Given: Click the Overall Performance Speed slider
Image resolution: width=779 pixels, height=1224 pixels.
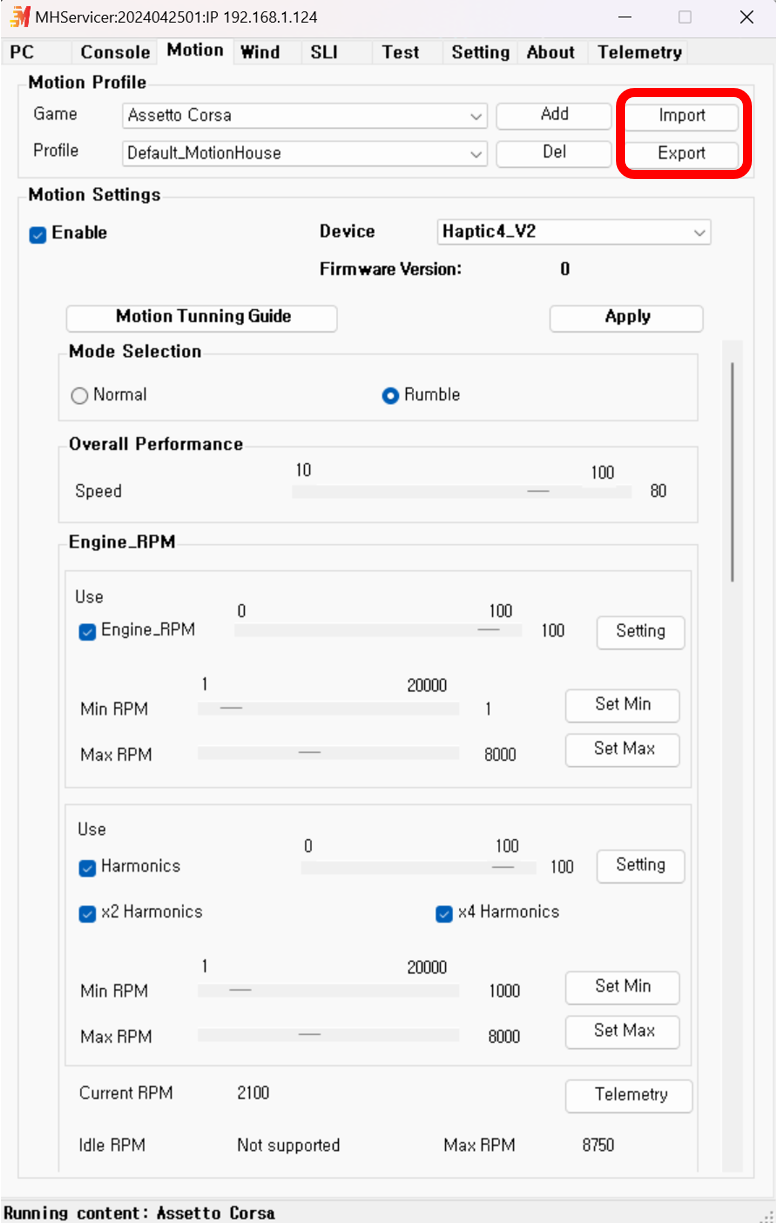Looking at the screenshot, I should click(x=462, y=492).
